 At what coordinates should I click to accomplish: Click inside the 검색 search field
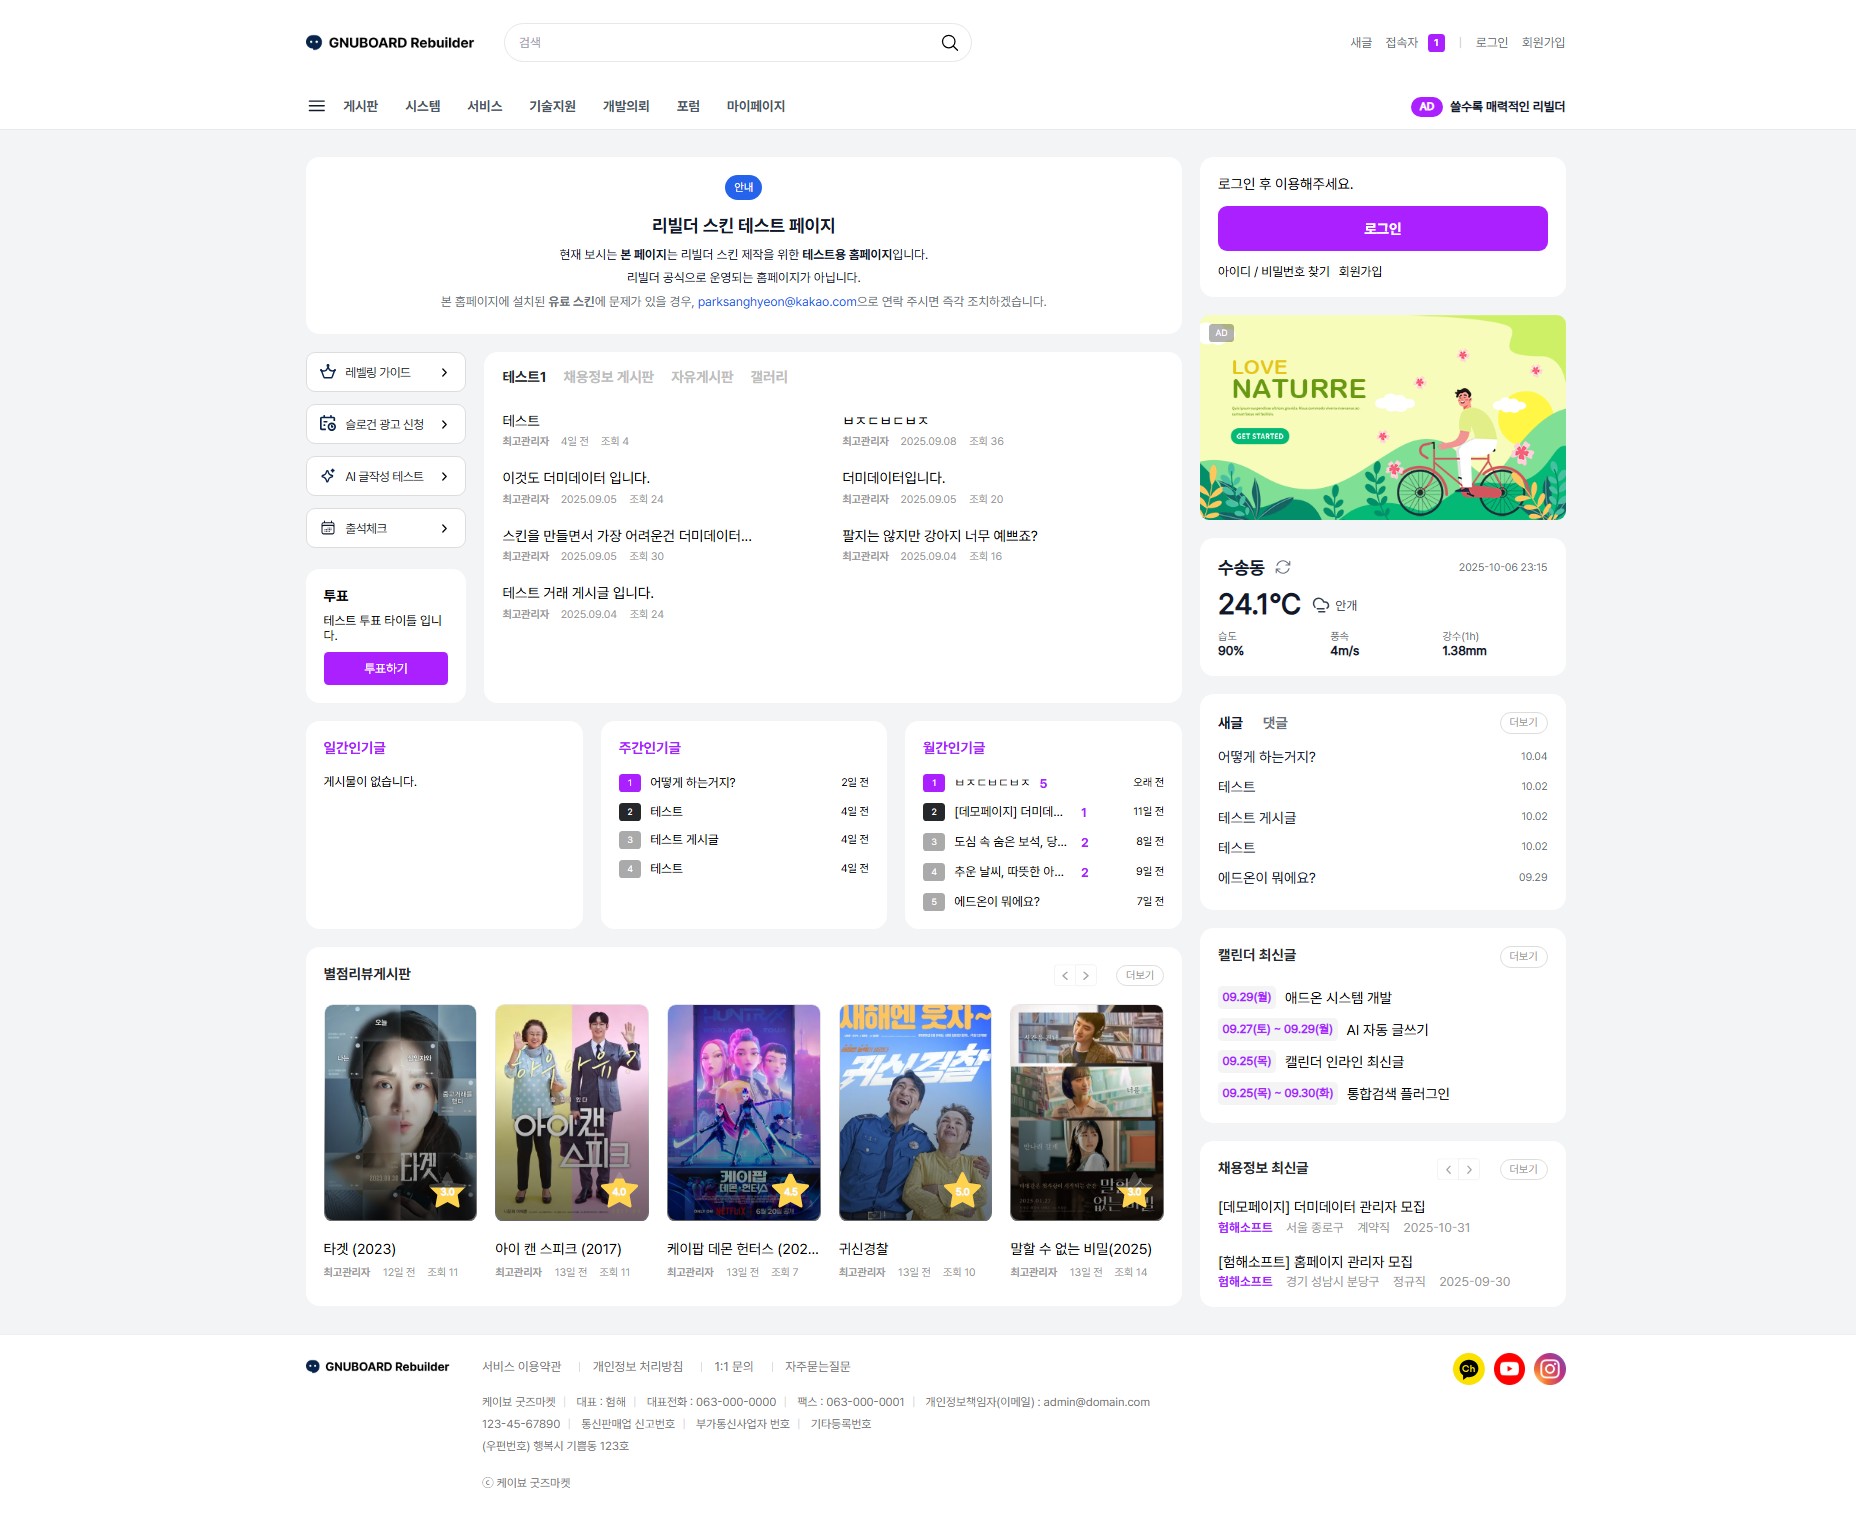coord(720,43)
